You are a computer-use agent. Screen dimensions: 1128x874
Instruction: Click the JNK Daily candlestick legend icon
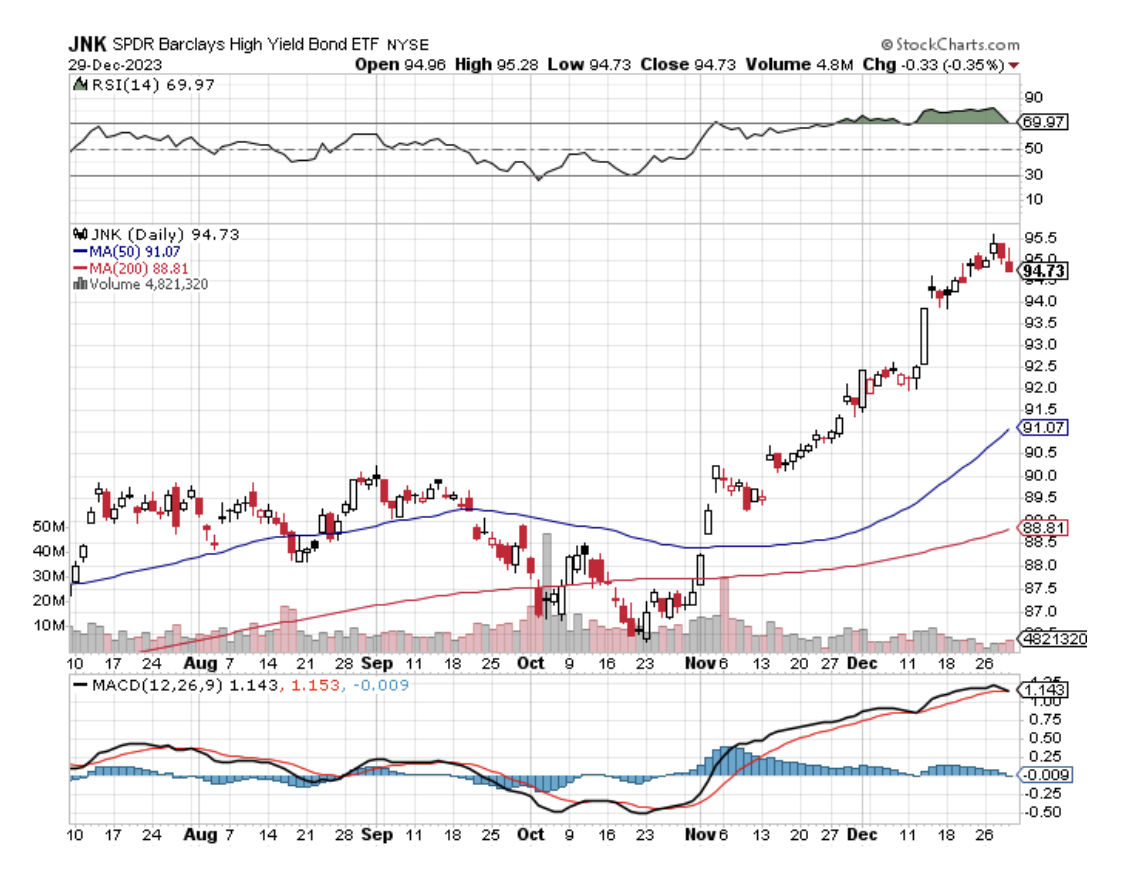[81, 234]
